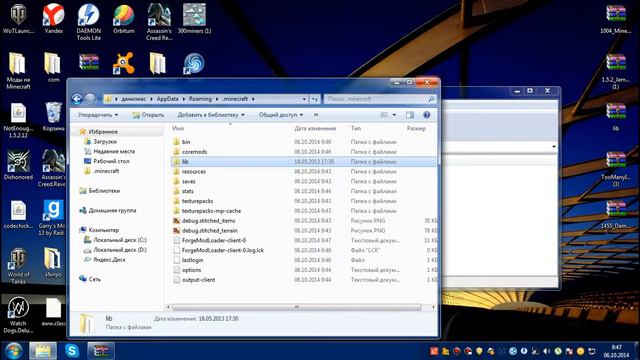Open the Упорядочить dropdown menu
Viewport: 640px width, 360px height.
pos(98,115)
